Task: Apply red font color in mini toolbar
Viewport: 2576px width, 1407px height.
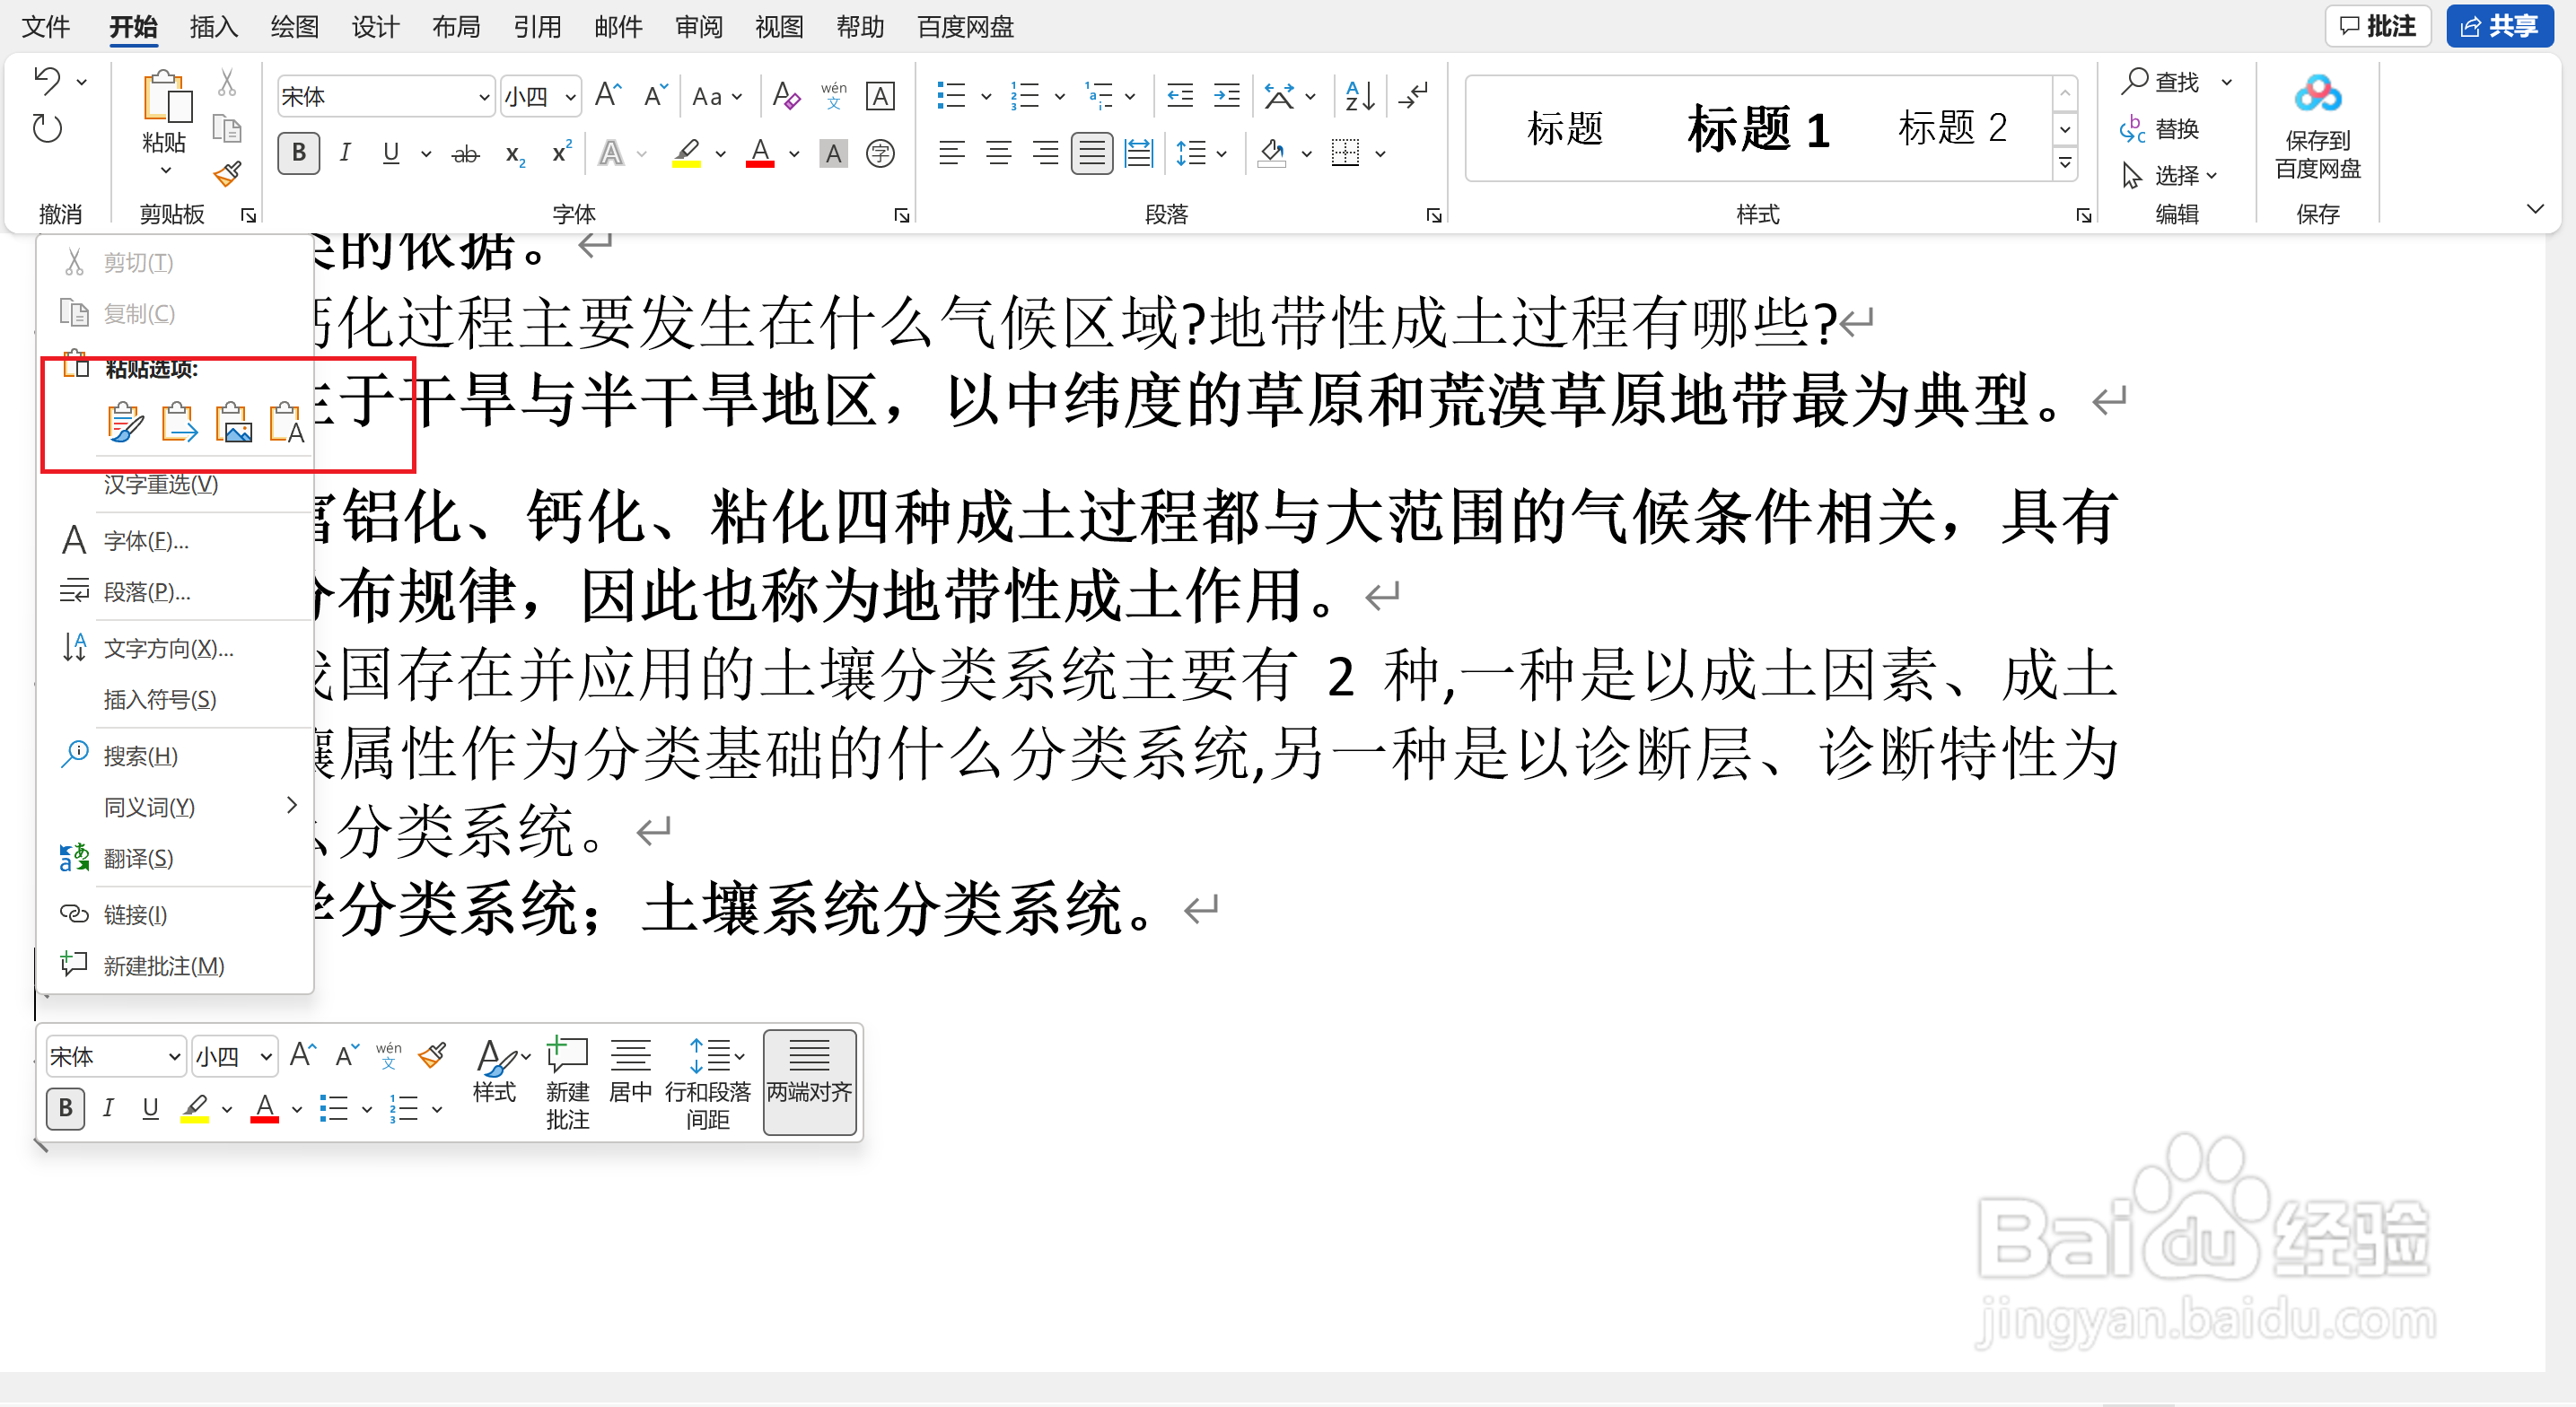Action: coord(264,1108)
